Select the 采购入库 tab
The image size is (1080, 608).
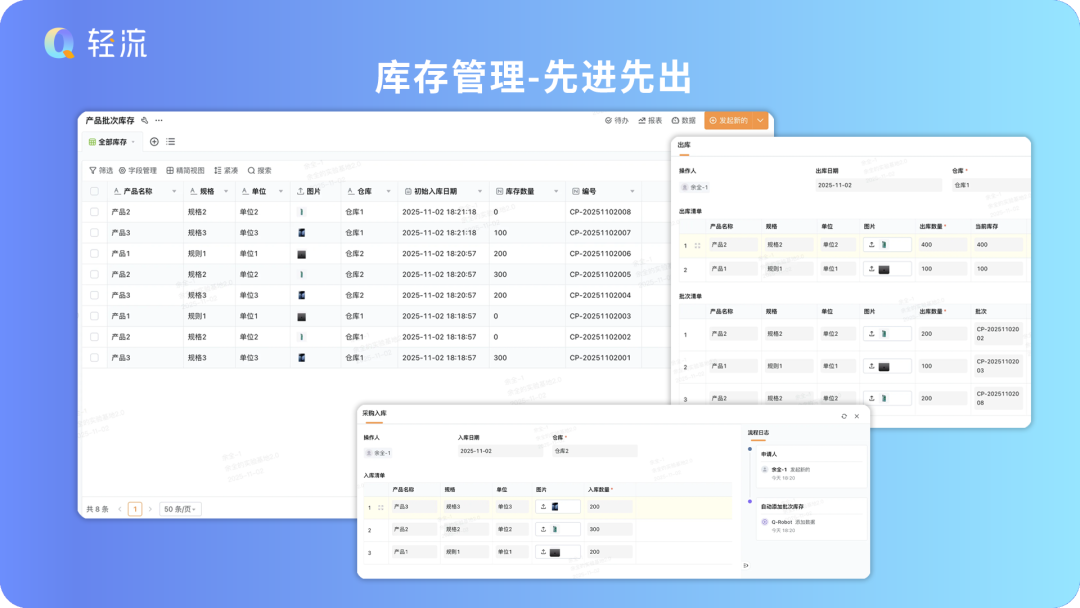click(x=375, y=413)
